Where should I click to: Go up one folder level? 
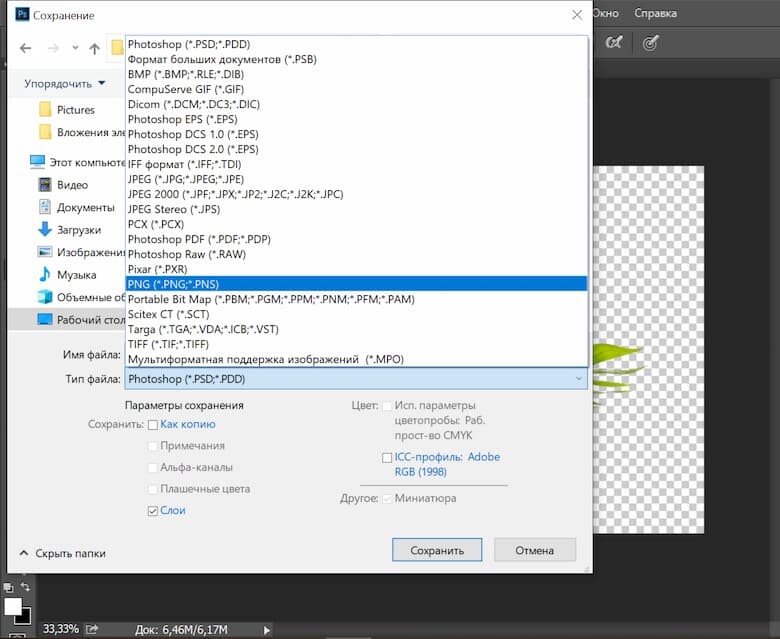[x=94, y=48]
